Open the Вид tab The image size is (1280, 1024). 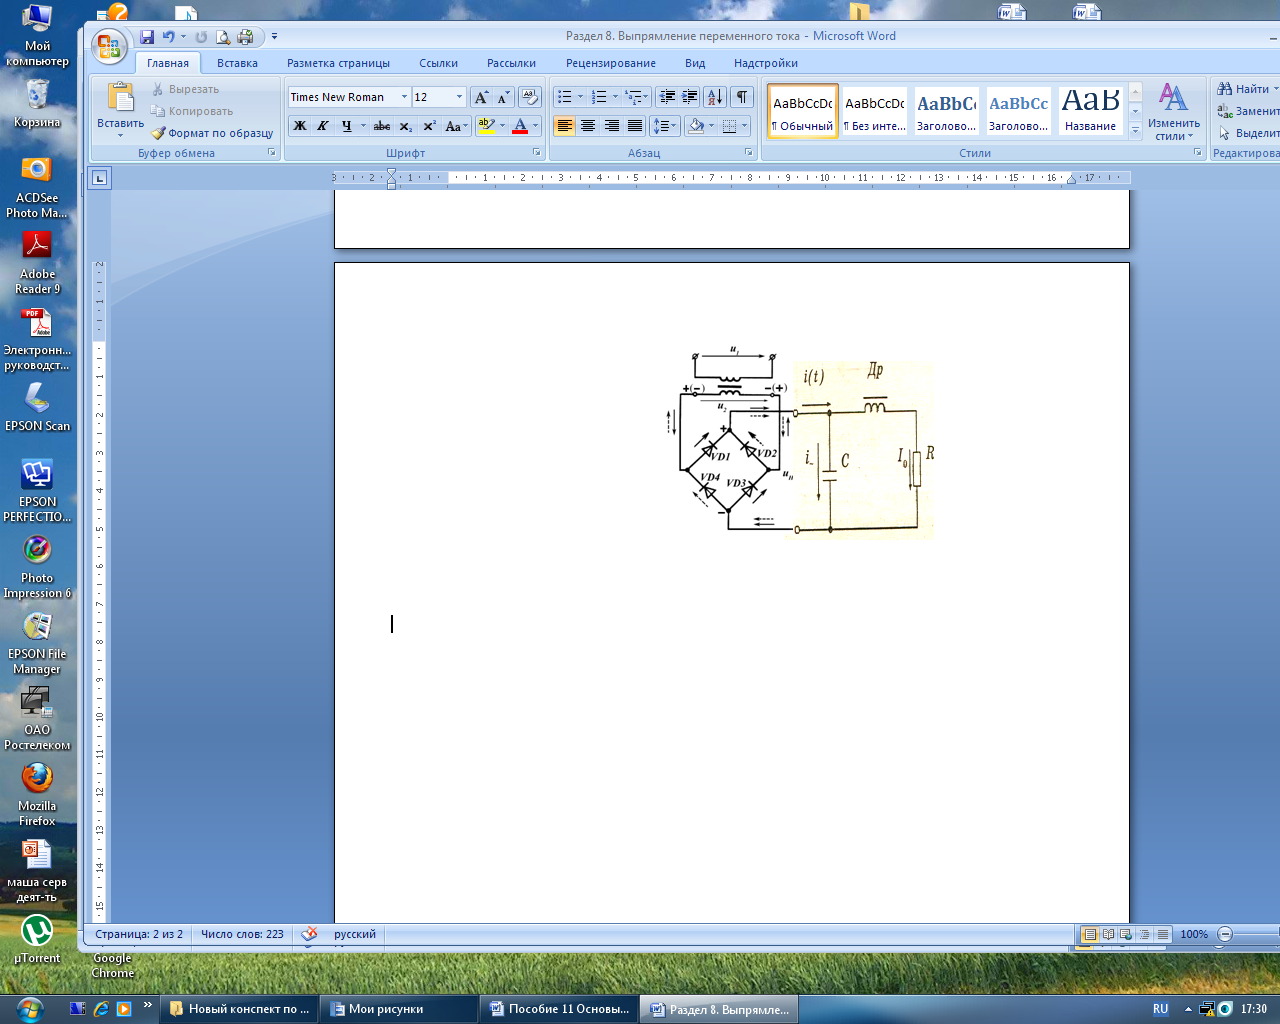click(x=695, y=63)
